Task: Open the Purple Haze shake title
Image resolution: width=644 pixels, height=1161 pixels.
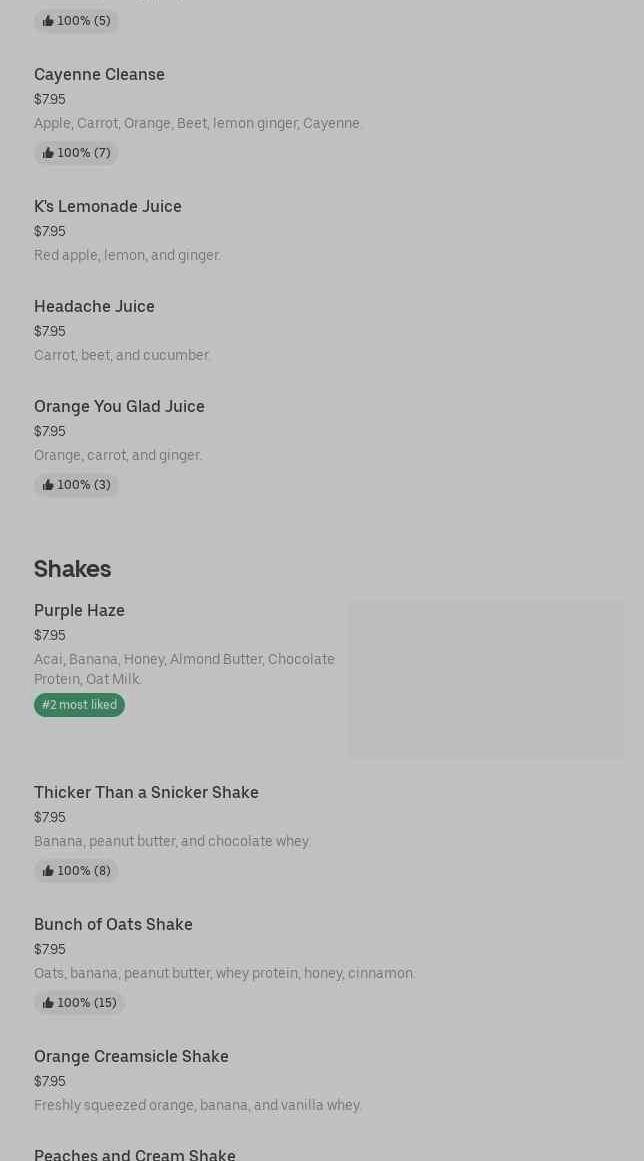Action: 79,610
